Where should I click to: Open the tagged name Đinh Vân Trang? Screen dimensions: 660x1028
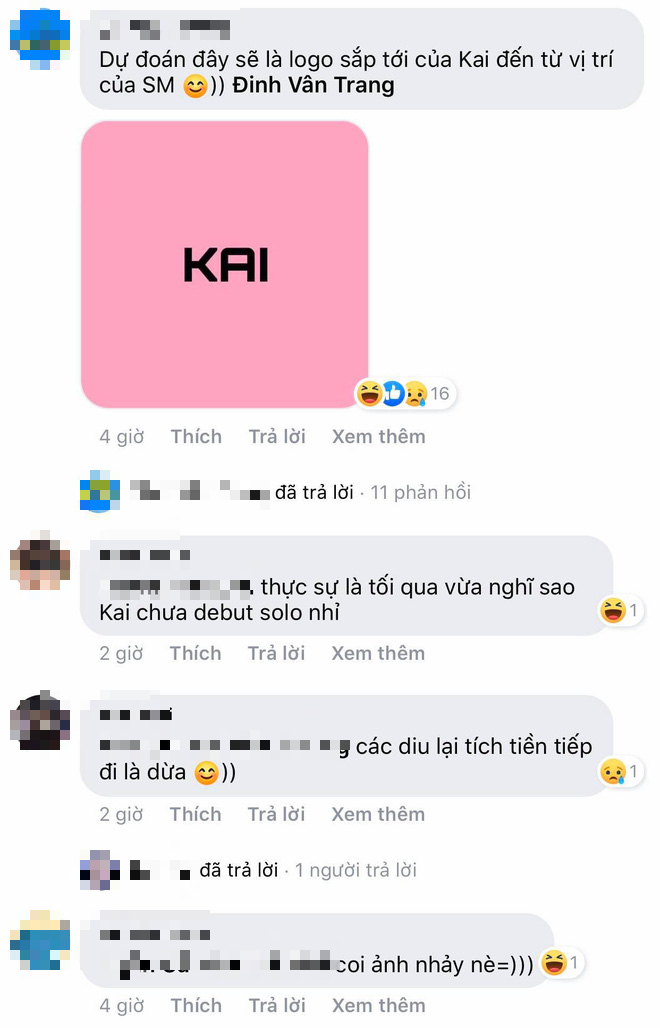314,85
